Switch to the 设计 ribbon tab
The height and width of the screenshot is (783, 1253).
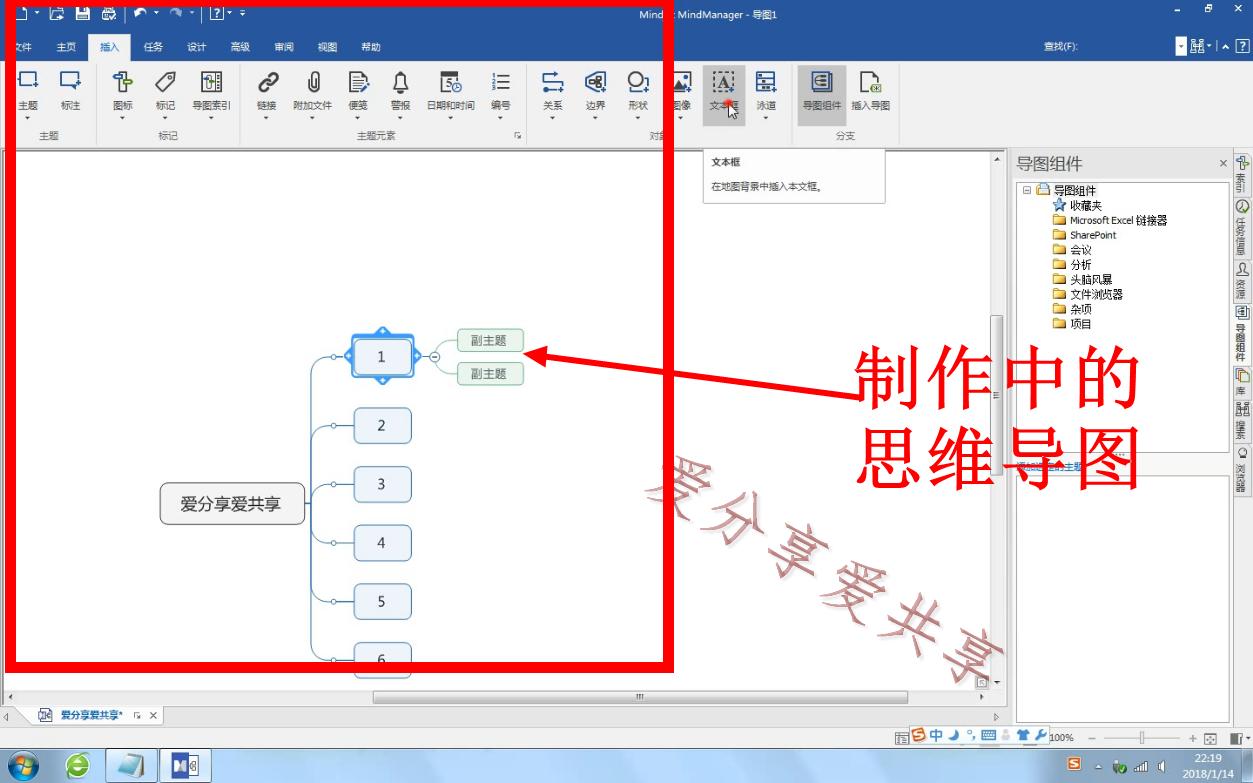coord(196,46)
